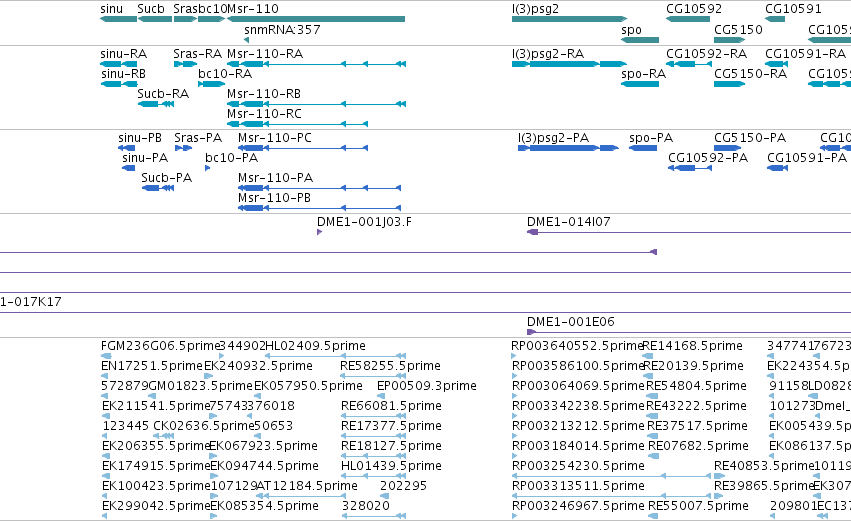Select the RE20139.5prime EST label
The width and height of the screenshot is (851, 521).
[694, 366]
